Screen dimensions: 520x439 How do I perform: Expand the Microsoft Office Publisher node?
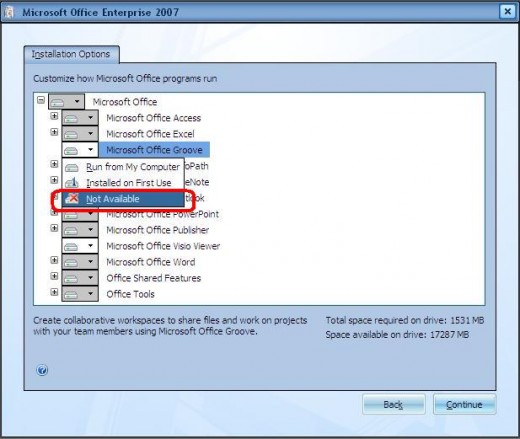point(54,228)
